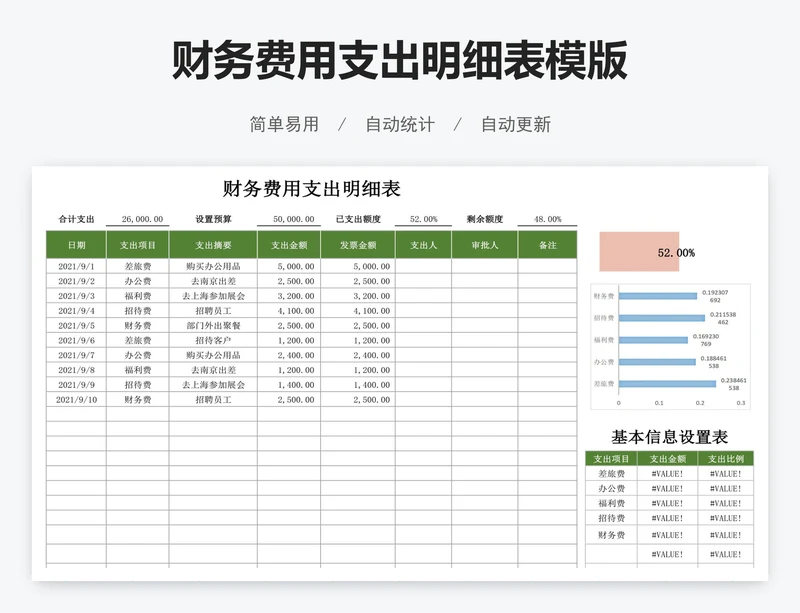Click the sheet title 财务费用支出明细表
The height and width of the screenshot is (613, 800).
[311, 189]
